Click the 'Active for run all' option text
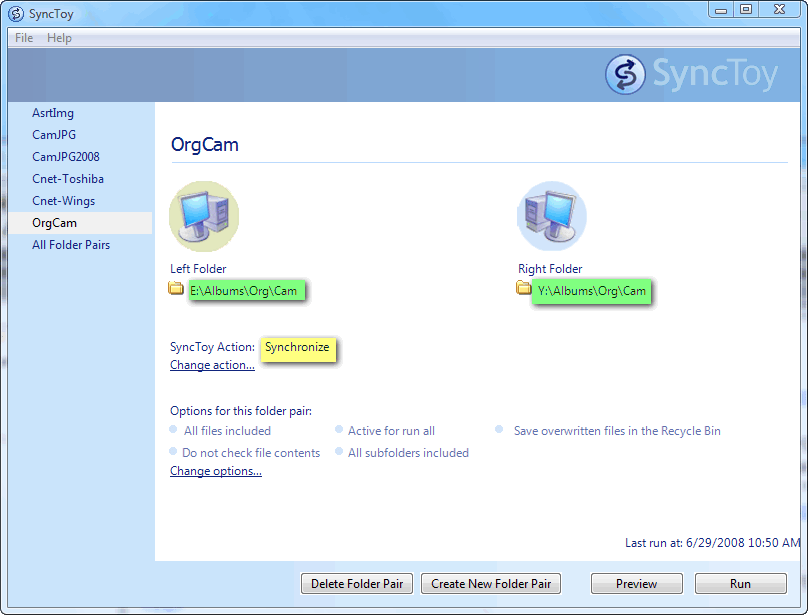Screen dimensions: 808x615 [392, 431]
